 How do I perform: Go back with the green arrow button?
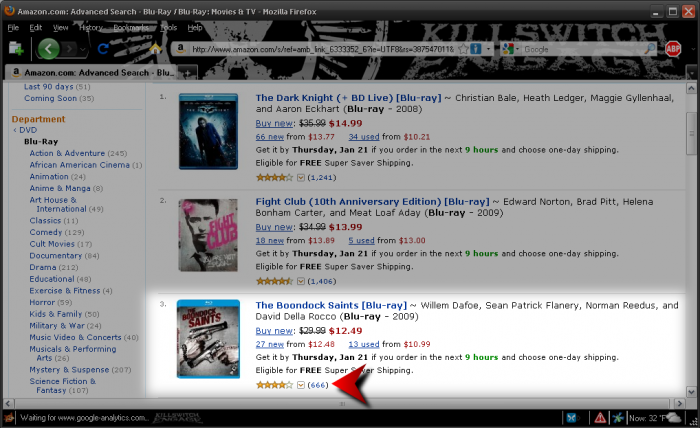point(48,49)
